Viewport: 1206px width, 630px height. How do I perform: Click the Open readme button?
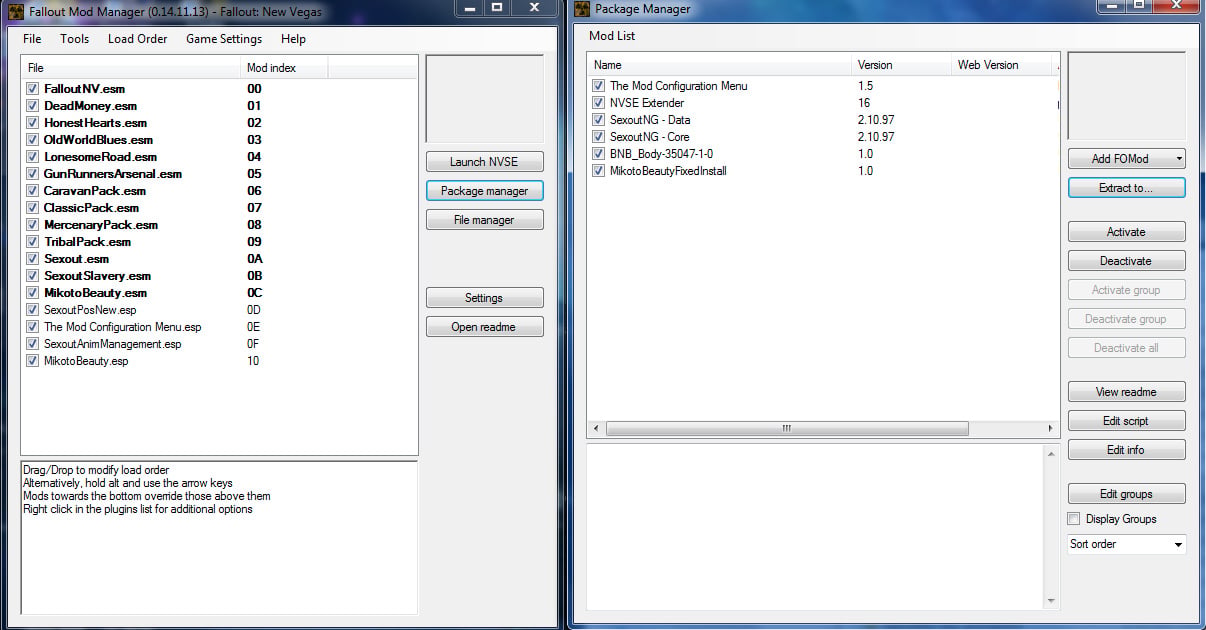(484, 327)
